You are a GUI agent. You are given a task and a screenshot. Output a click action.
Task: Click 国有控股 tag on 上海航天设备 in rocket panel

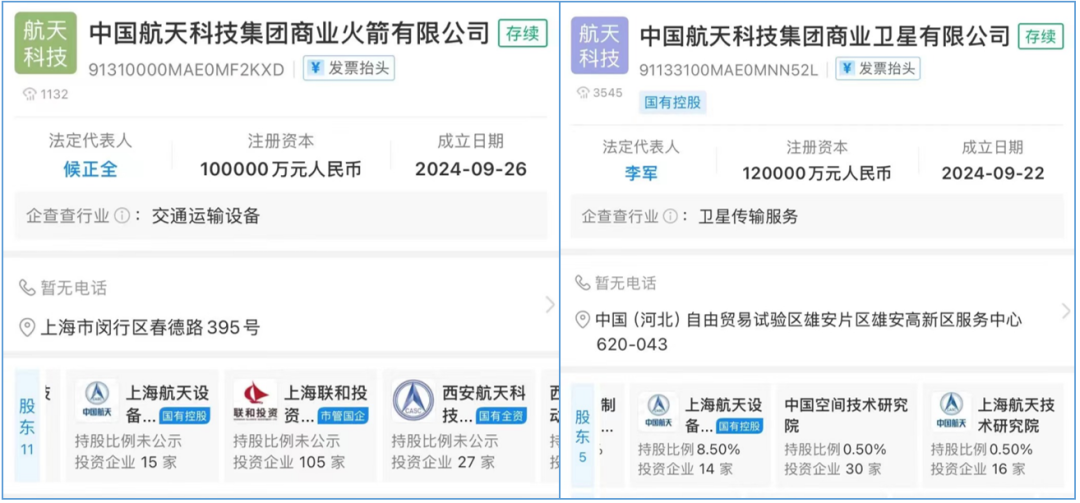(x=185, y=416)
